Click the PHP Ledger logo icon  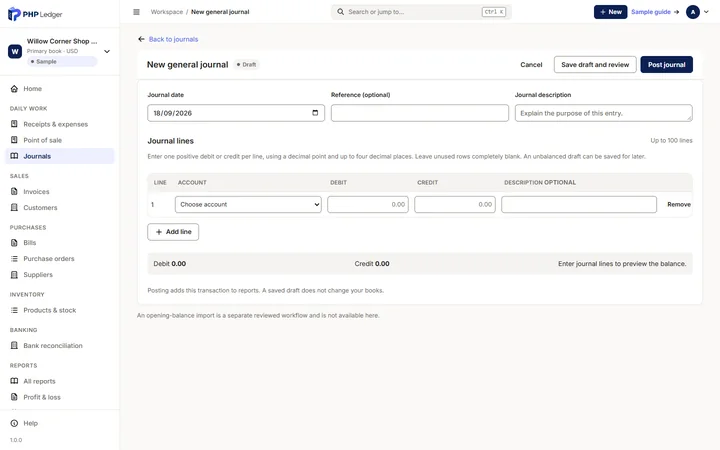(x=14, y=14)
